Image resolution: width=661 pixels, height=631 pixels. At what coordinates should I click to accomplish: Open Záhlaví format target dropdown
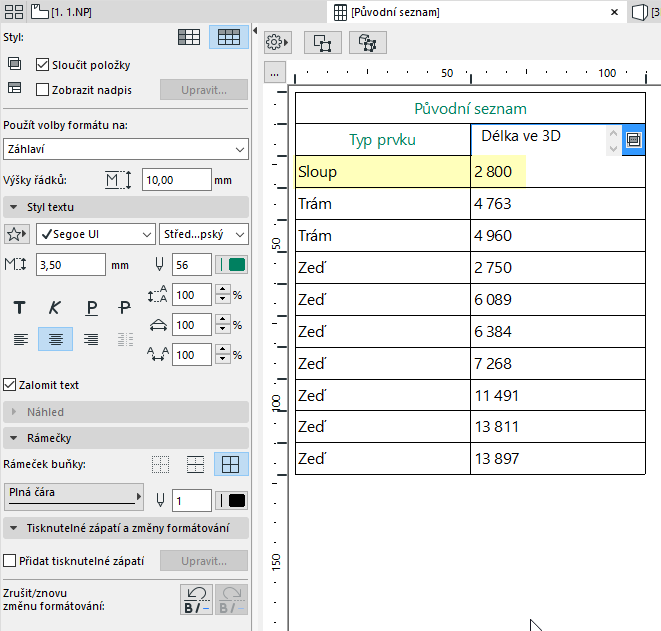(x=126, y=149)
